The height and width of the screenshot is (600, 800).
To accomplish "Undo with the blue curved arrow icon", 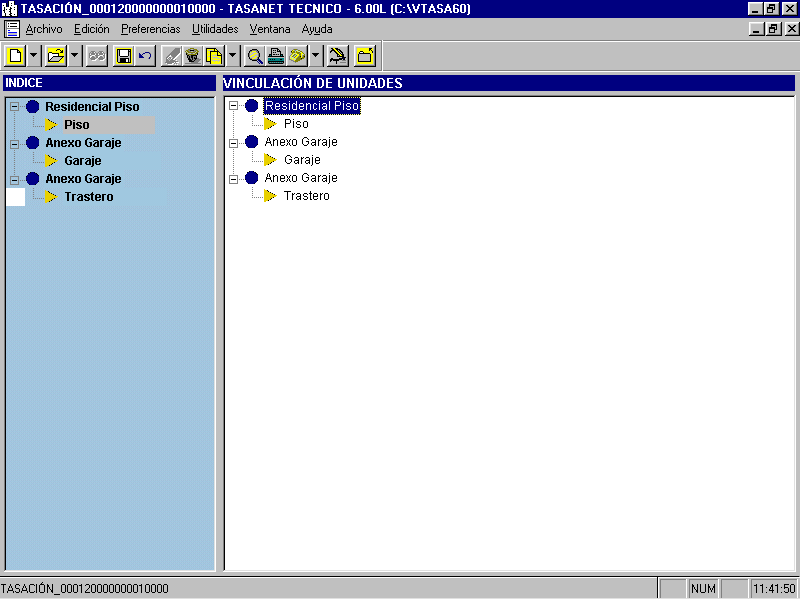I will (145, 56).
